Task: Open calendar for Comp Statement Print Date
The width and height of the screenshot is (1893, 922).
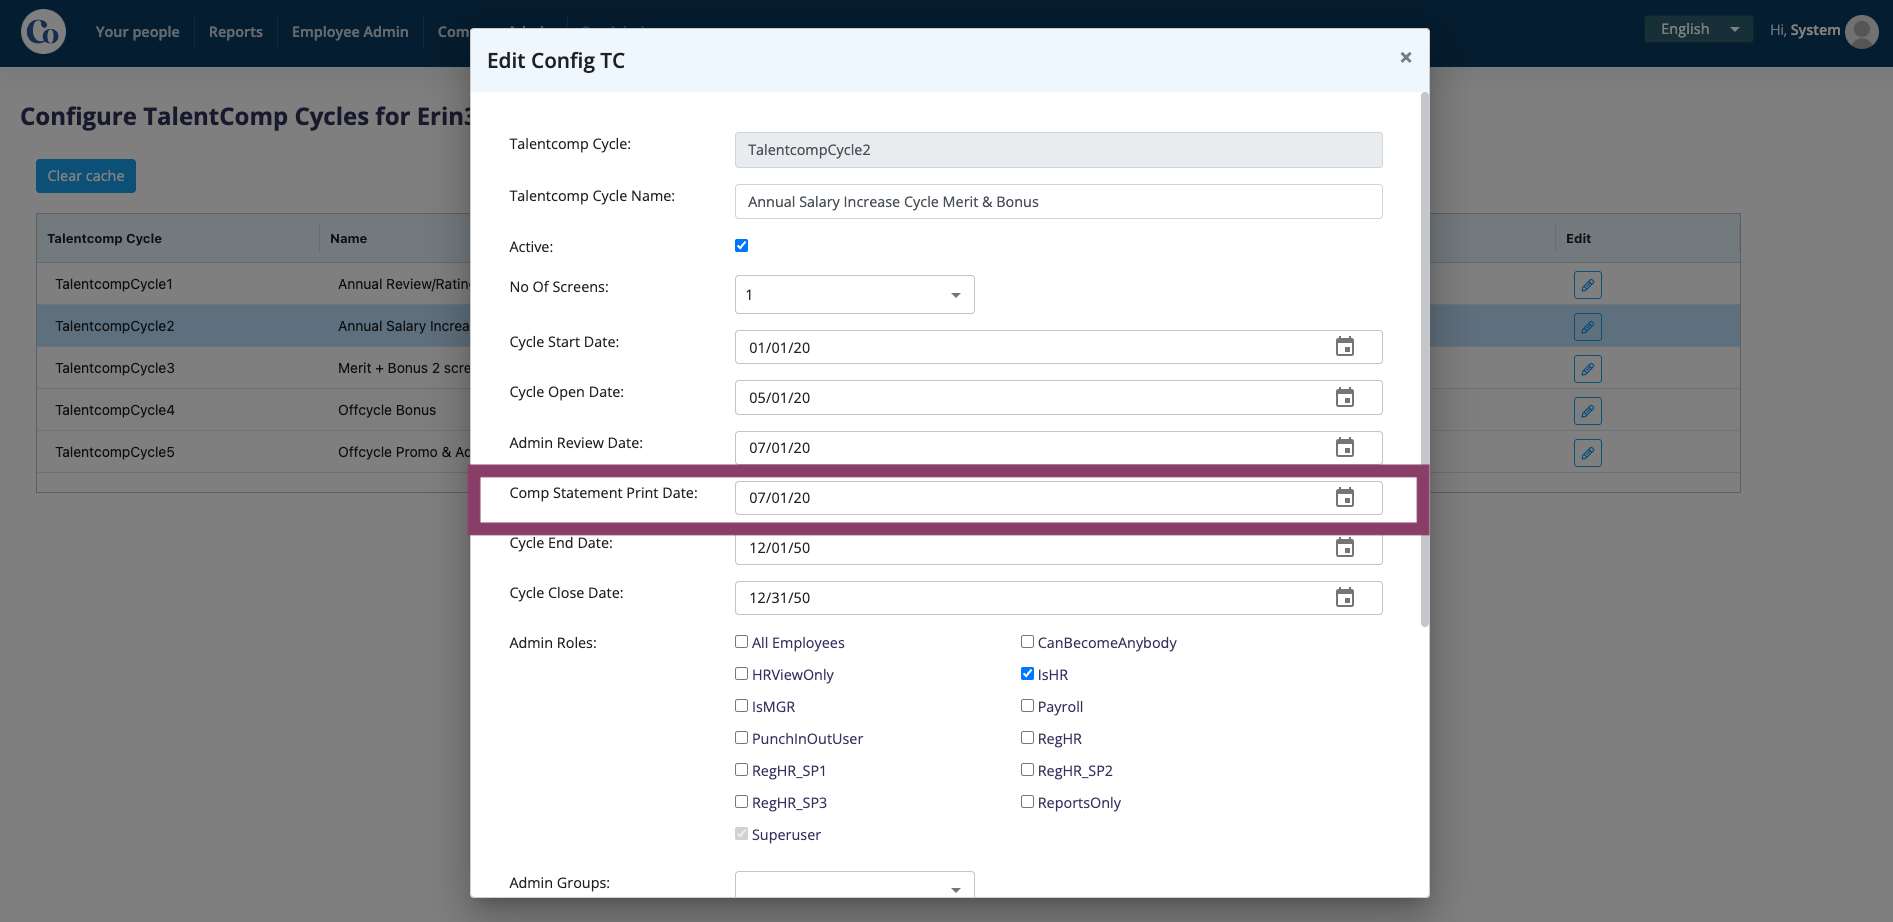Action: point(1345,497)
